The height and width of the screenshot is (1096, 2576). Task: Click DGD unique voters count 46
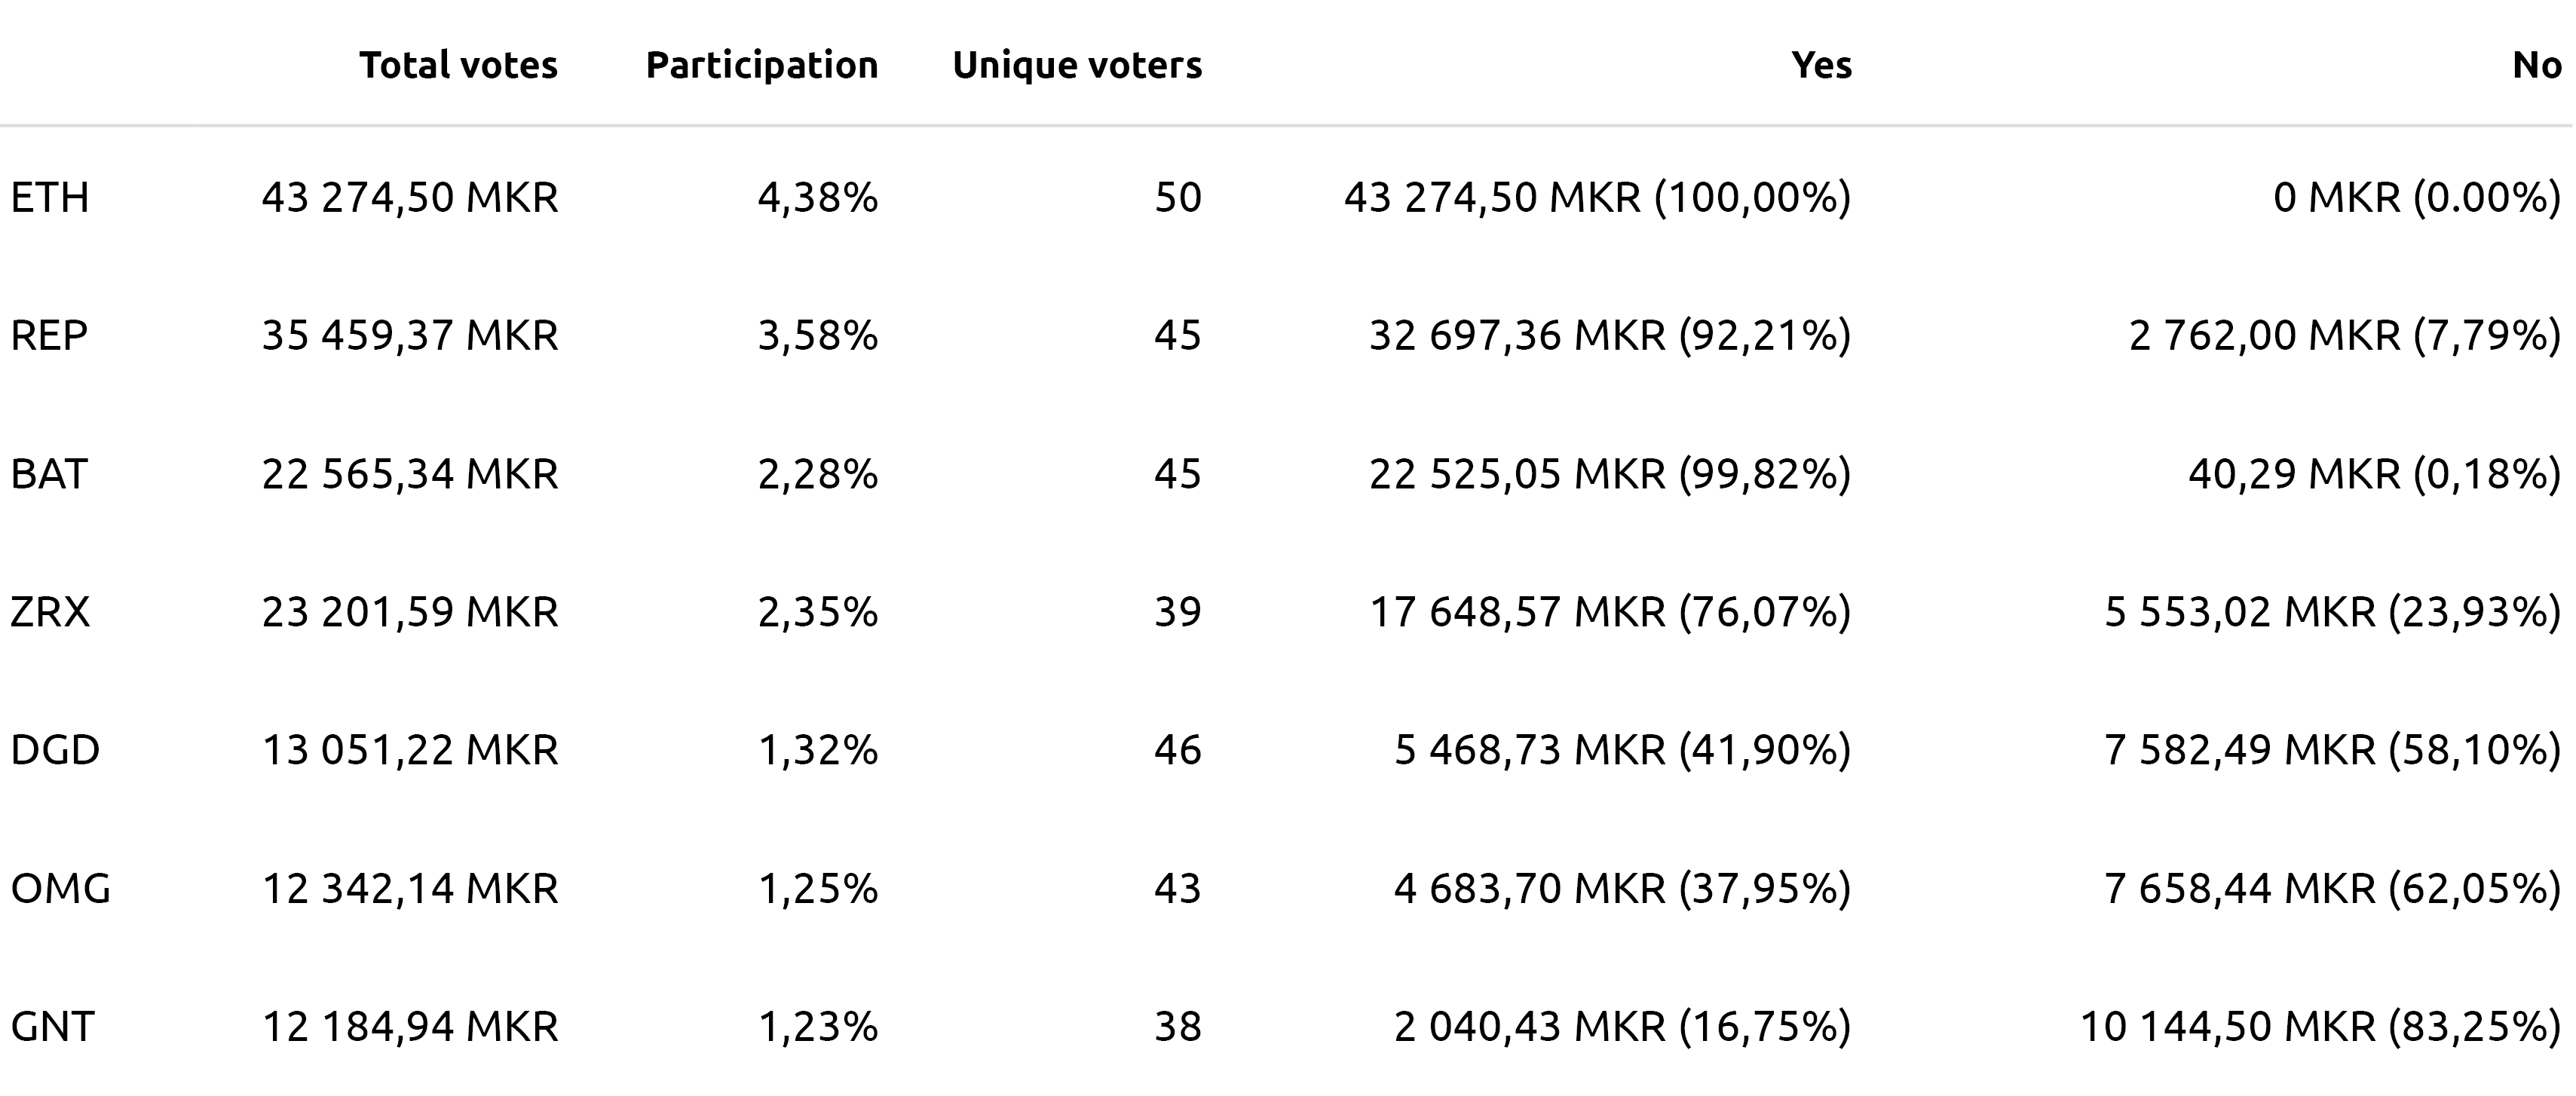click(x=1177, y=749)
